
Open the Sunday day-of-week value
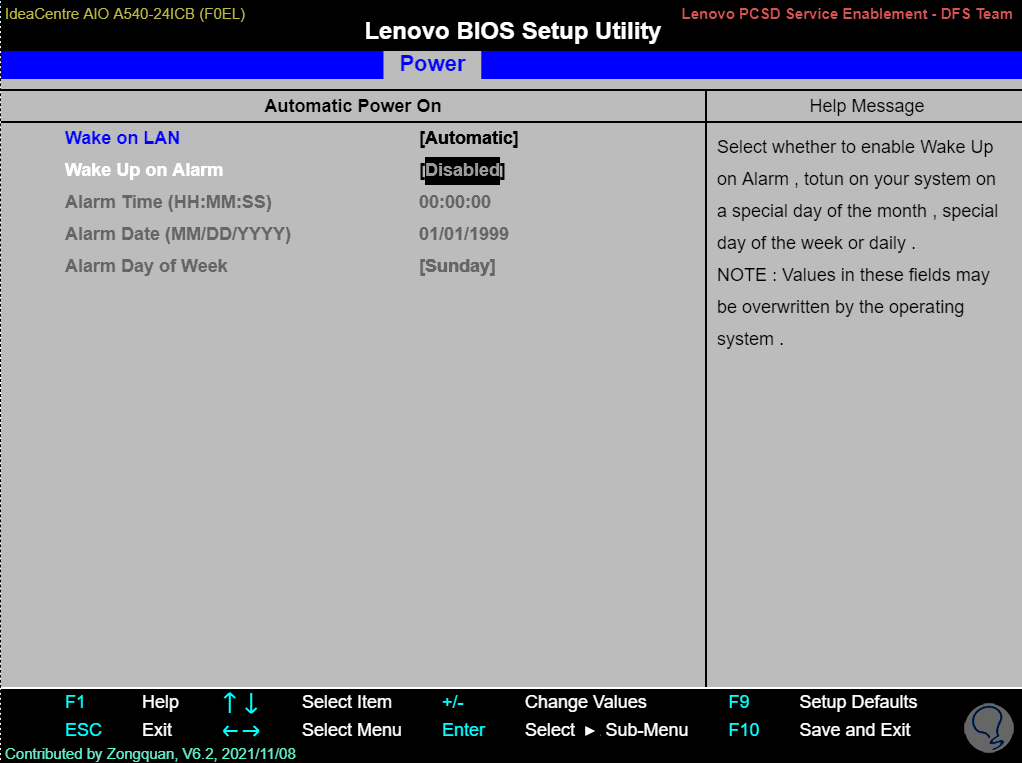(x=457, y=266)
